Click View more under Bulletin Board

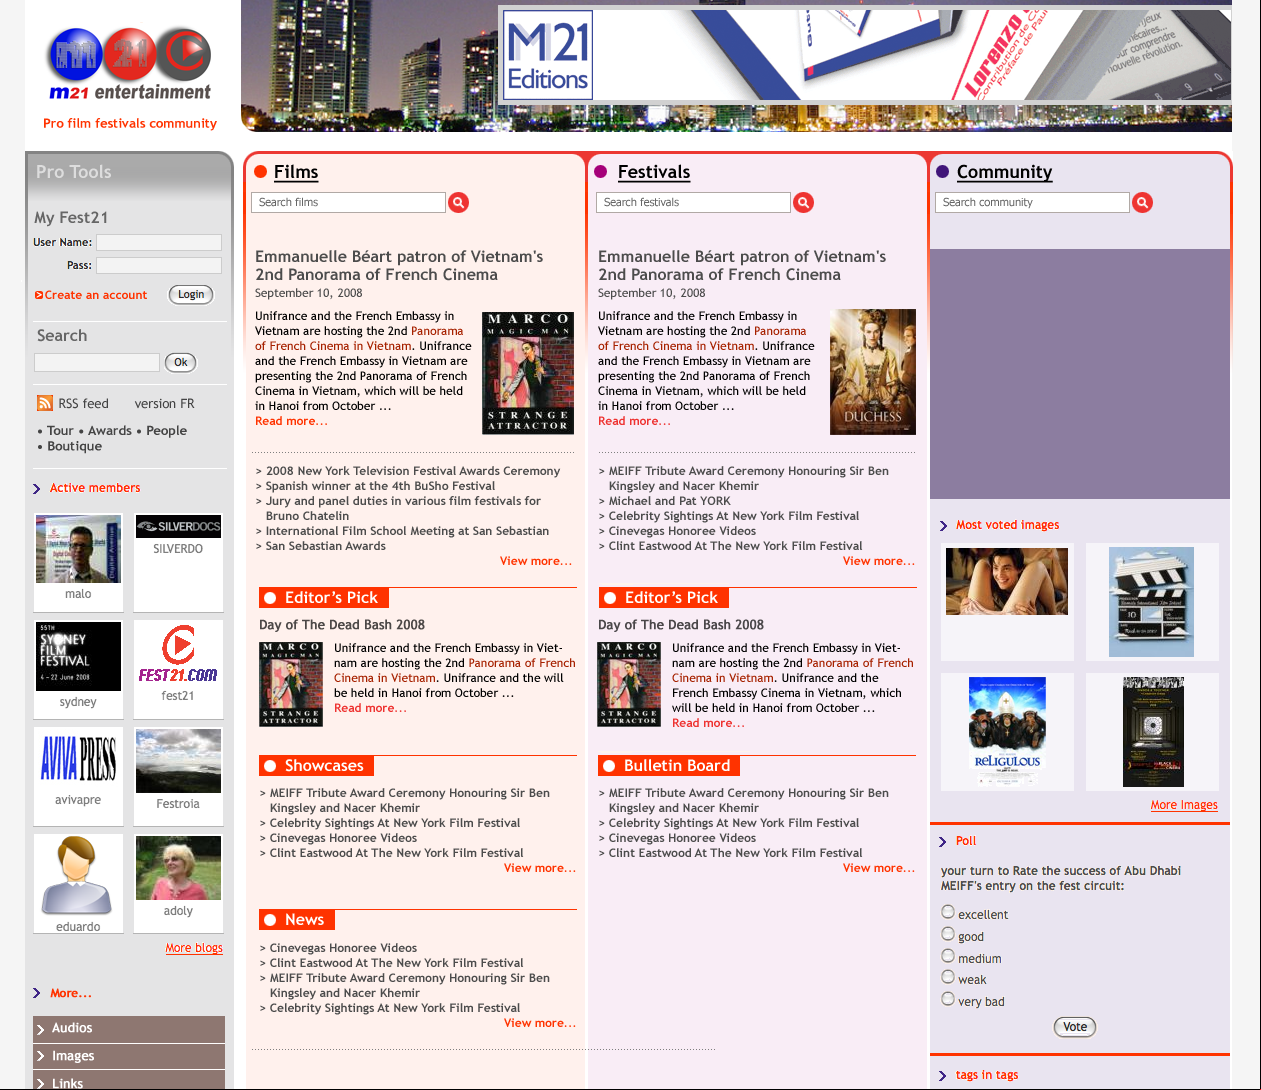(879, 868)
